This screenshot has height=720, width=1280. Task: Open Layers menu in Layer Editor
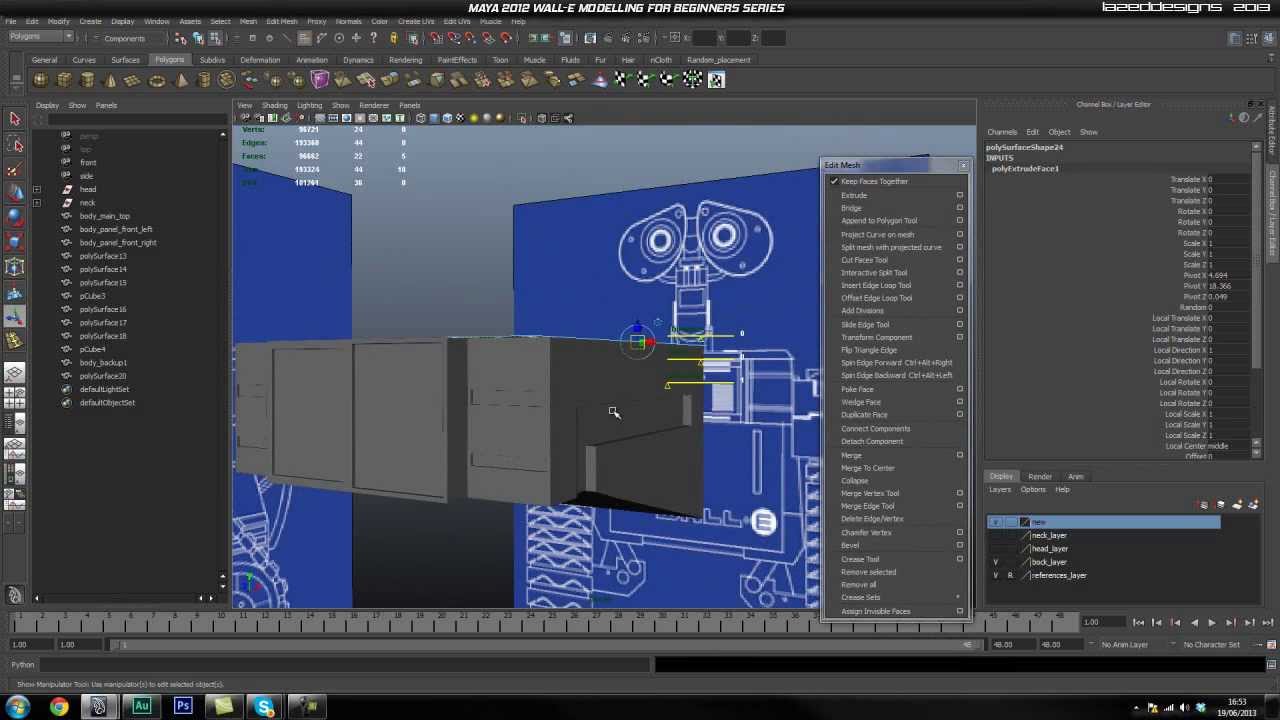click(1000, 490)
